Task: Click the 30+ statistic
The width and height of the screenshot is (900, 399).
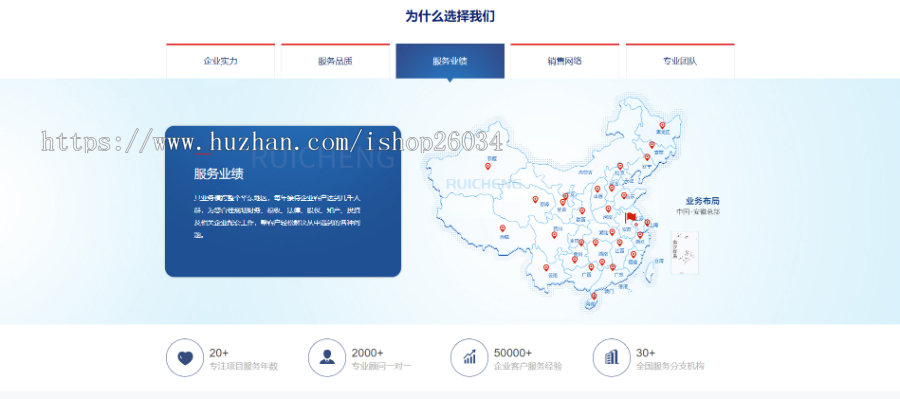Action: 646,353
